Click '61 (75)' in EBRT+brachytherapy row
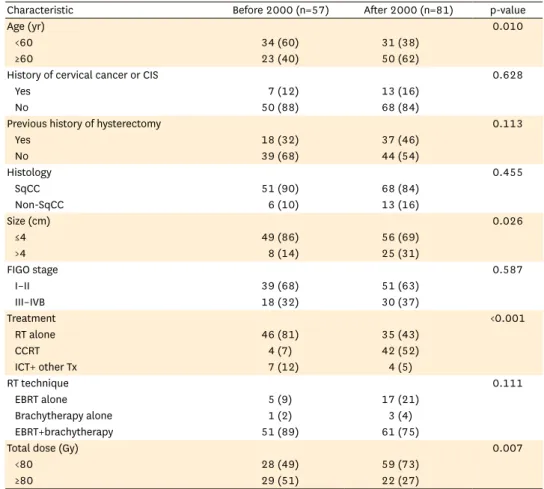Screen dimensions: 544x489 400,432
